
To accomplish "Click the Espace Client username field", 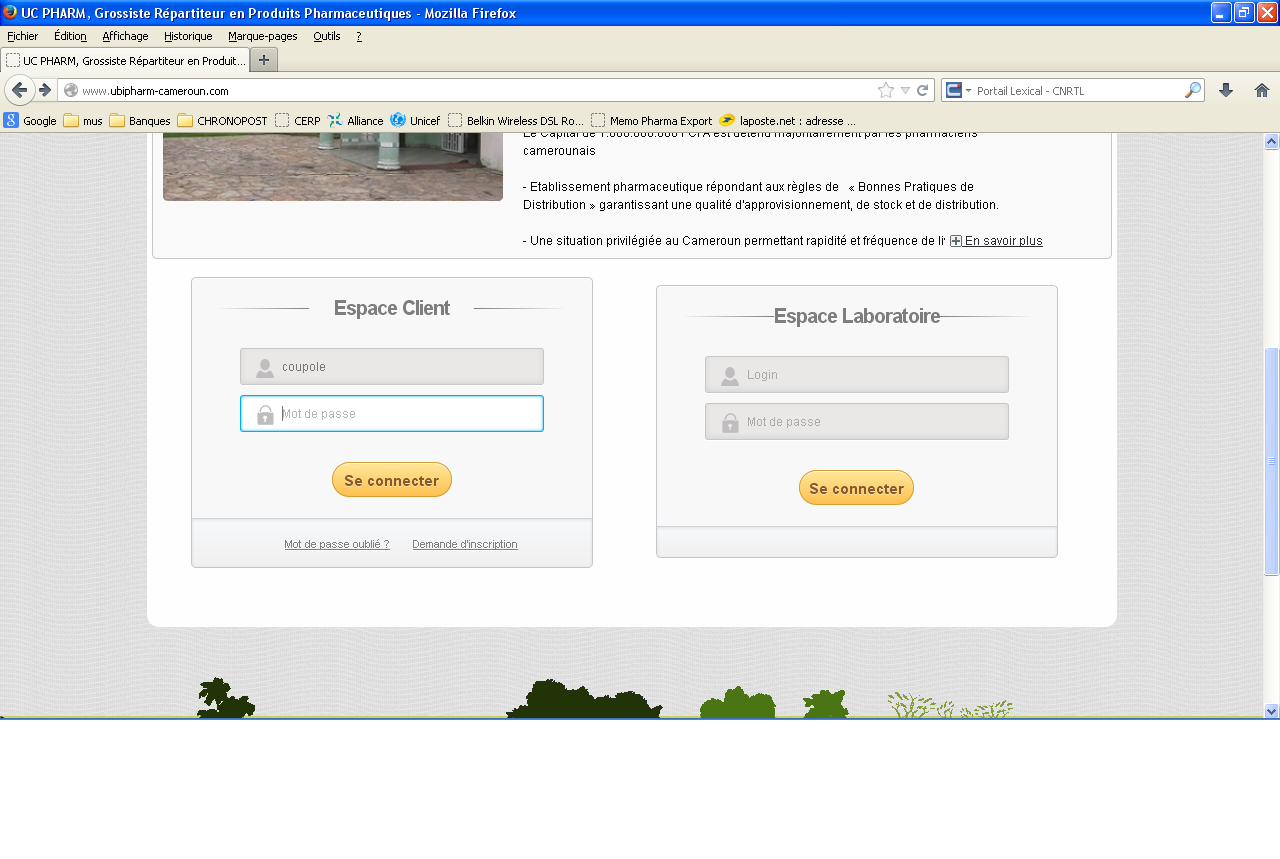I will 392,366.
